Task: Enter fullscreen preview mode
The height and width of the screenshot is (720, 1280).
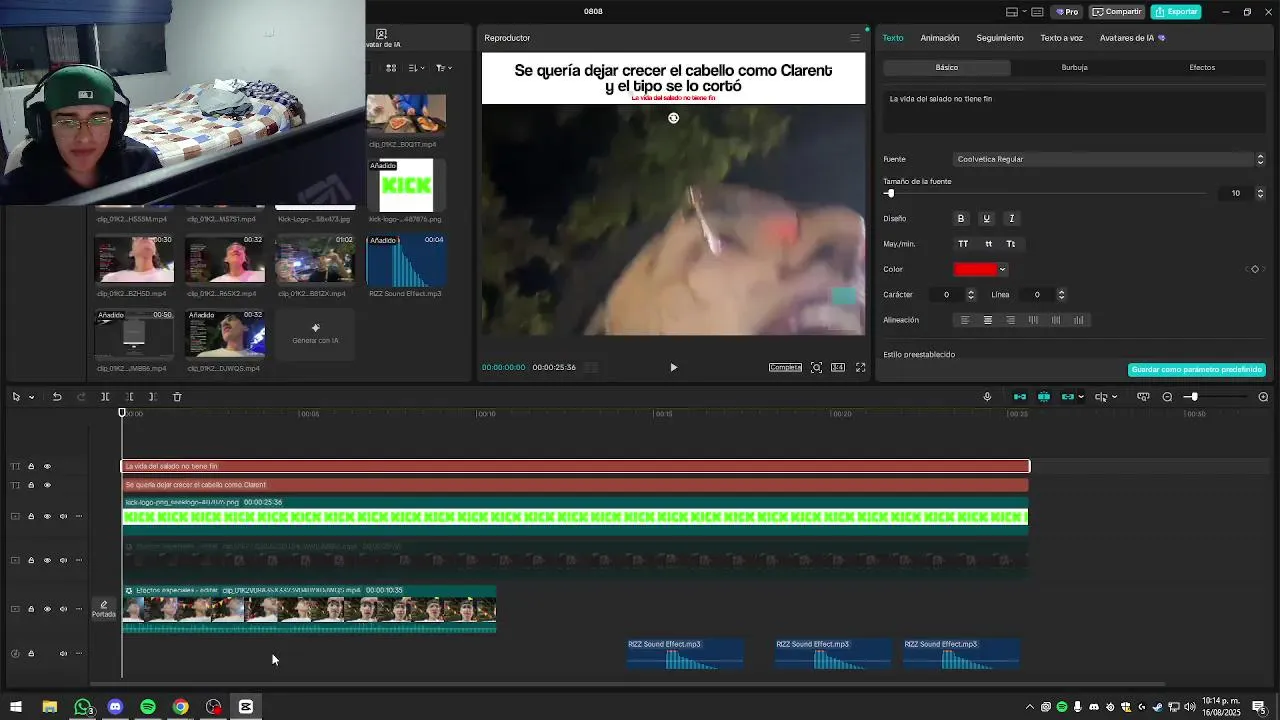Action: click(860, 367)
